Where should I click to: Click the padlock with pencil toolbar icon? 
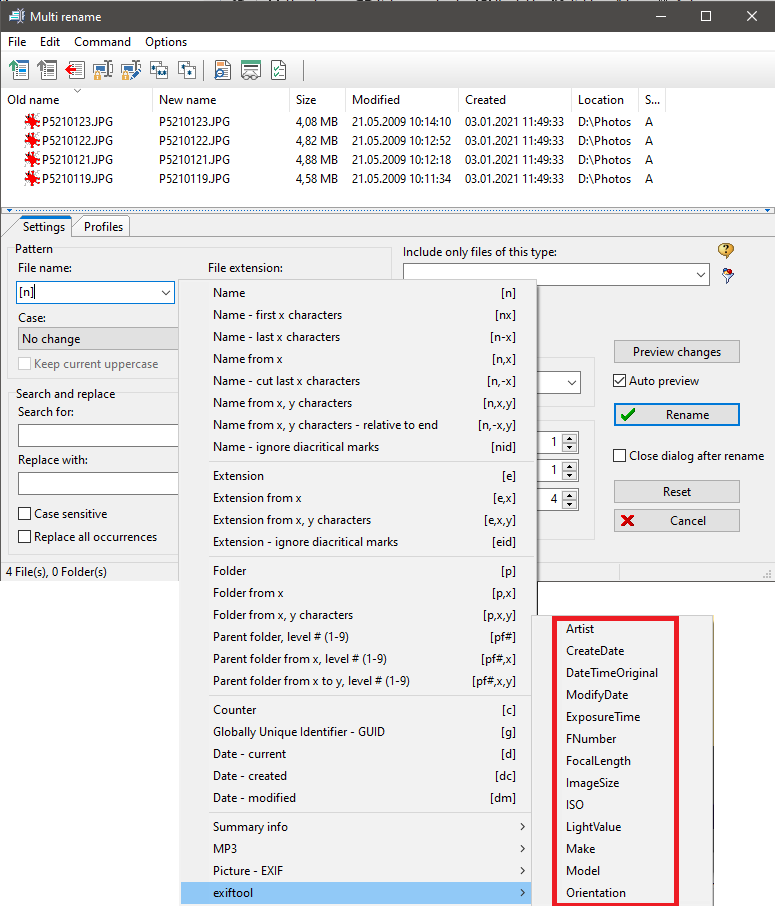tap(130, 70)
